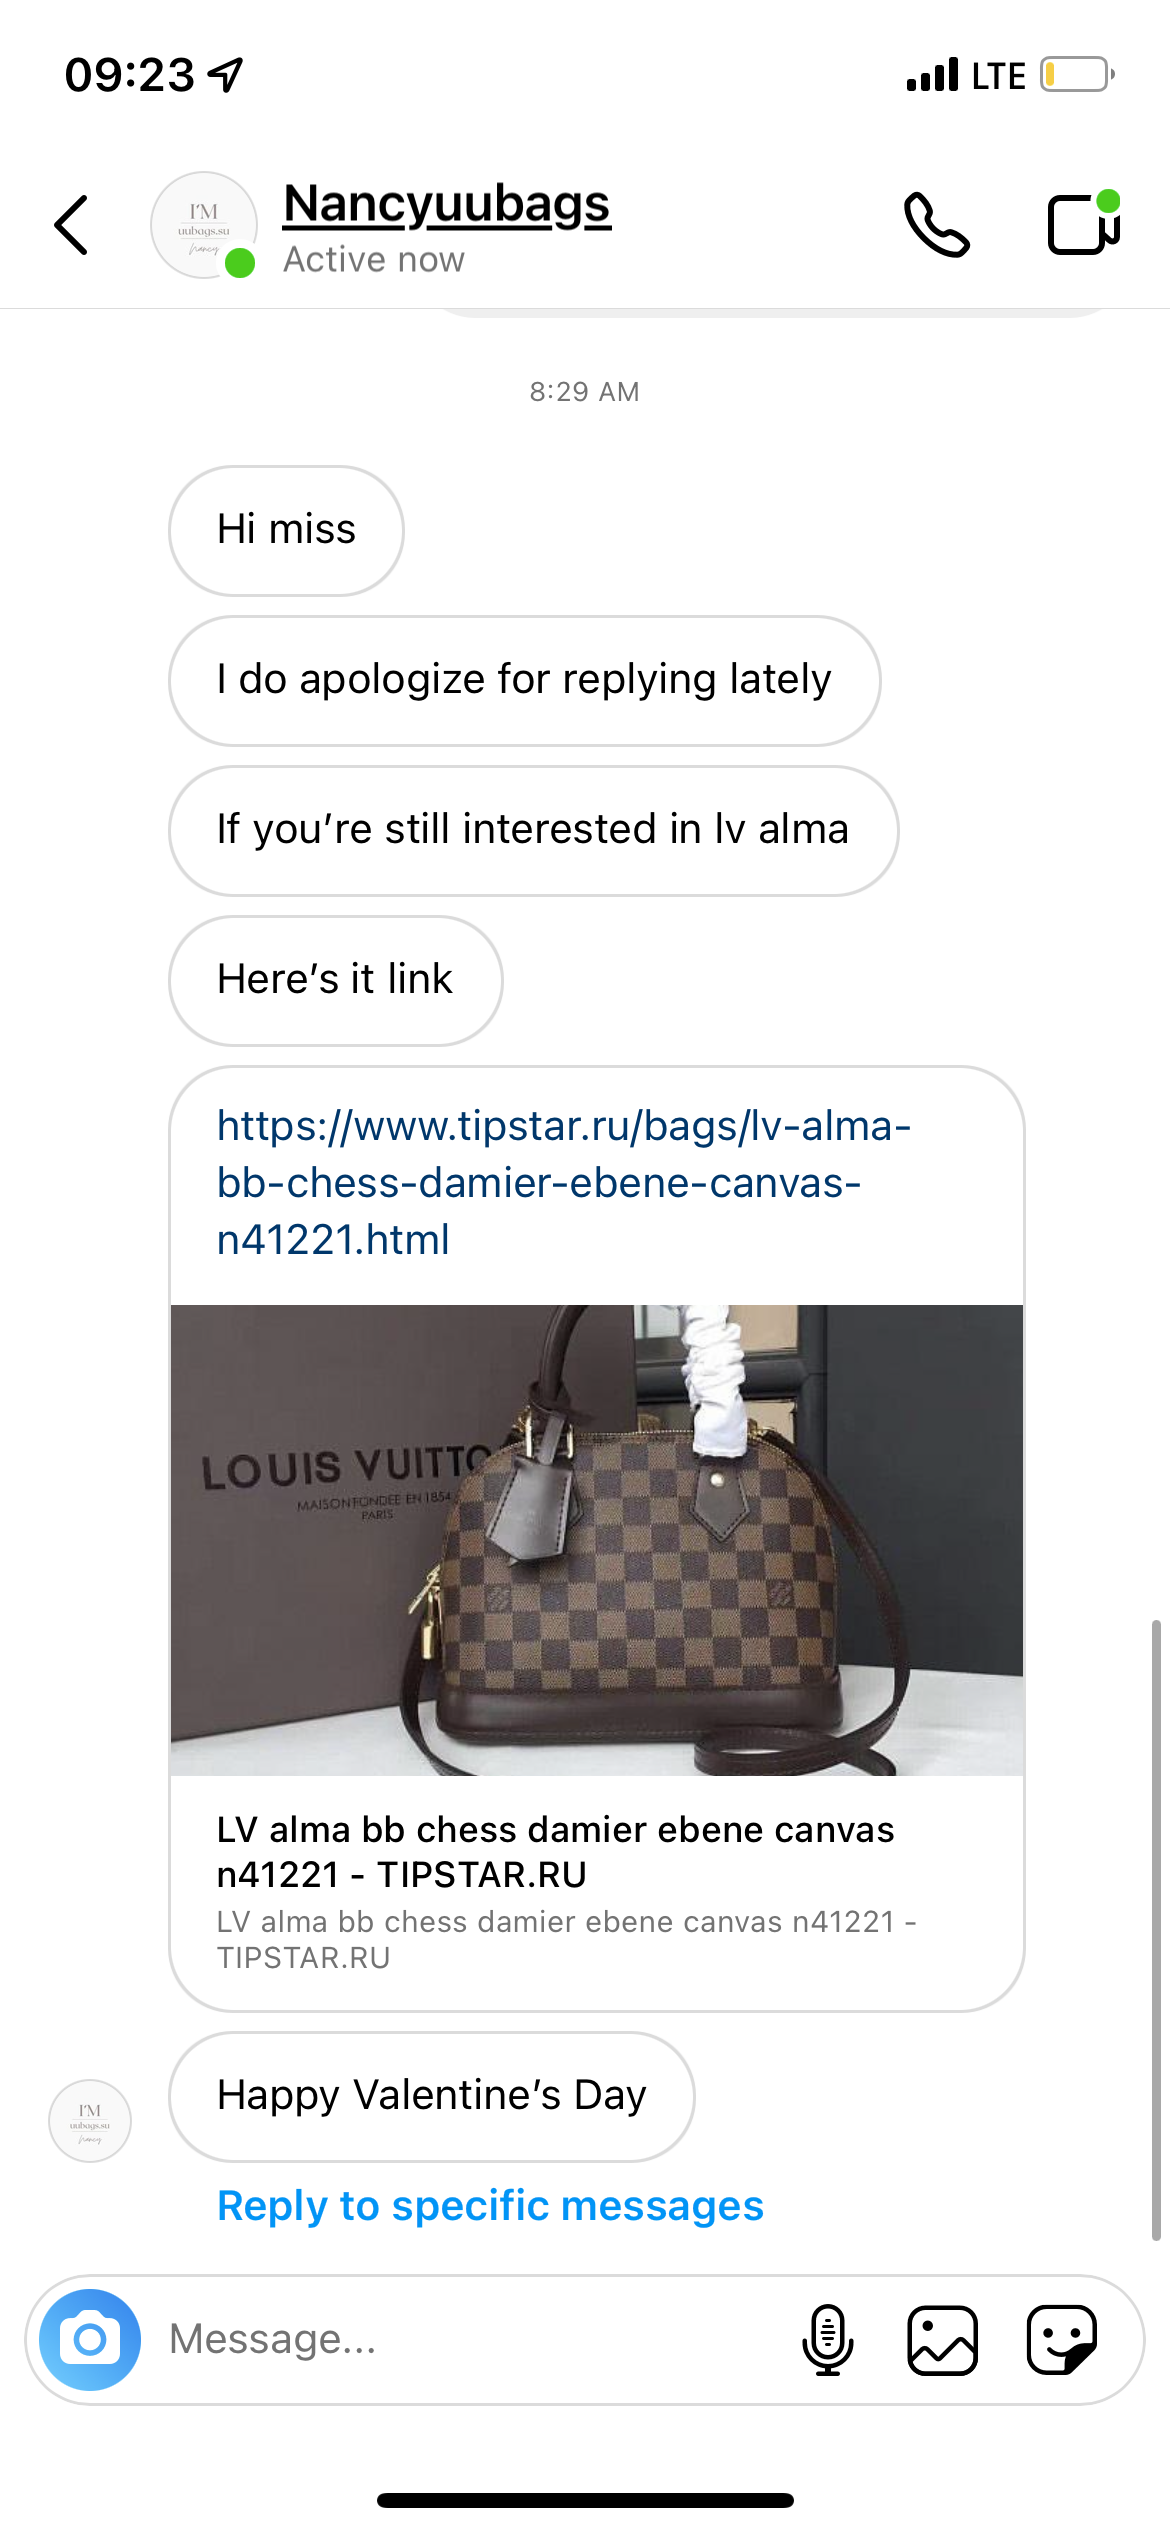Open the photo gallery picker
This screenshot has width=1170, height=2532.
point(942,2339)
